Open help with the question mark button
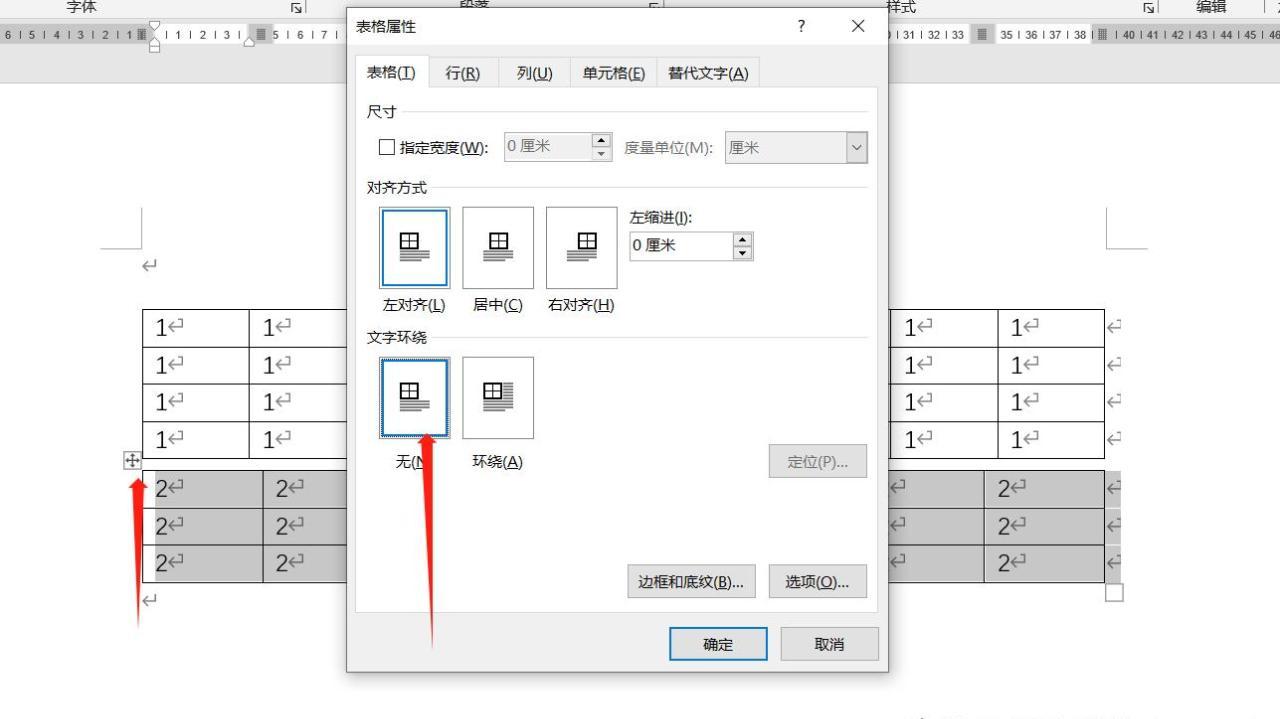This screenshot has width=1280, height=719. 802,27
